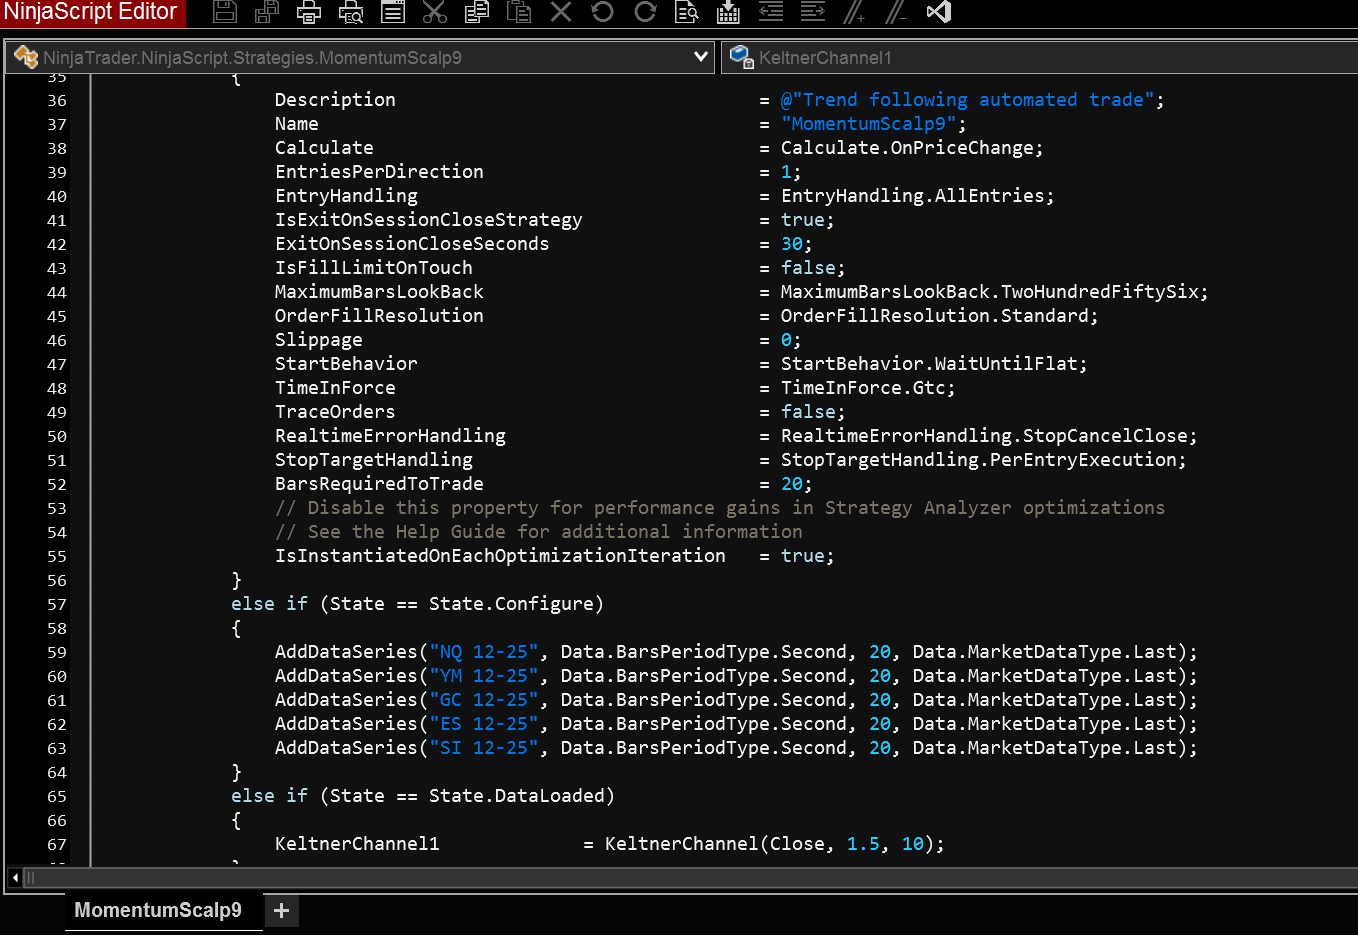
Task: Click the BarsRequiredToTrade value 20
Action: point(791,484)
